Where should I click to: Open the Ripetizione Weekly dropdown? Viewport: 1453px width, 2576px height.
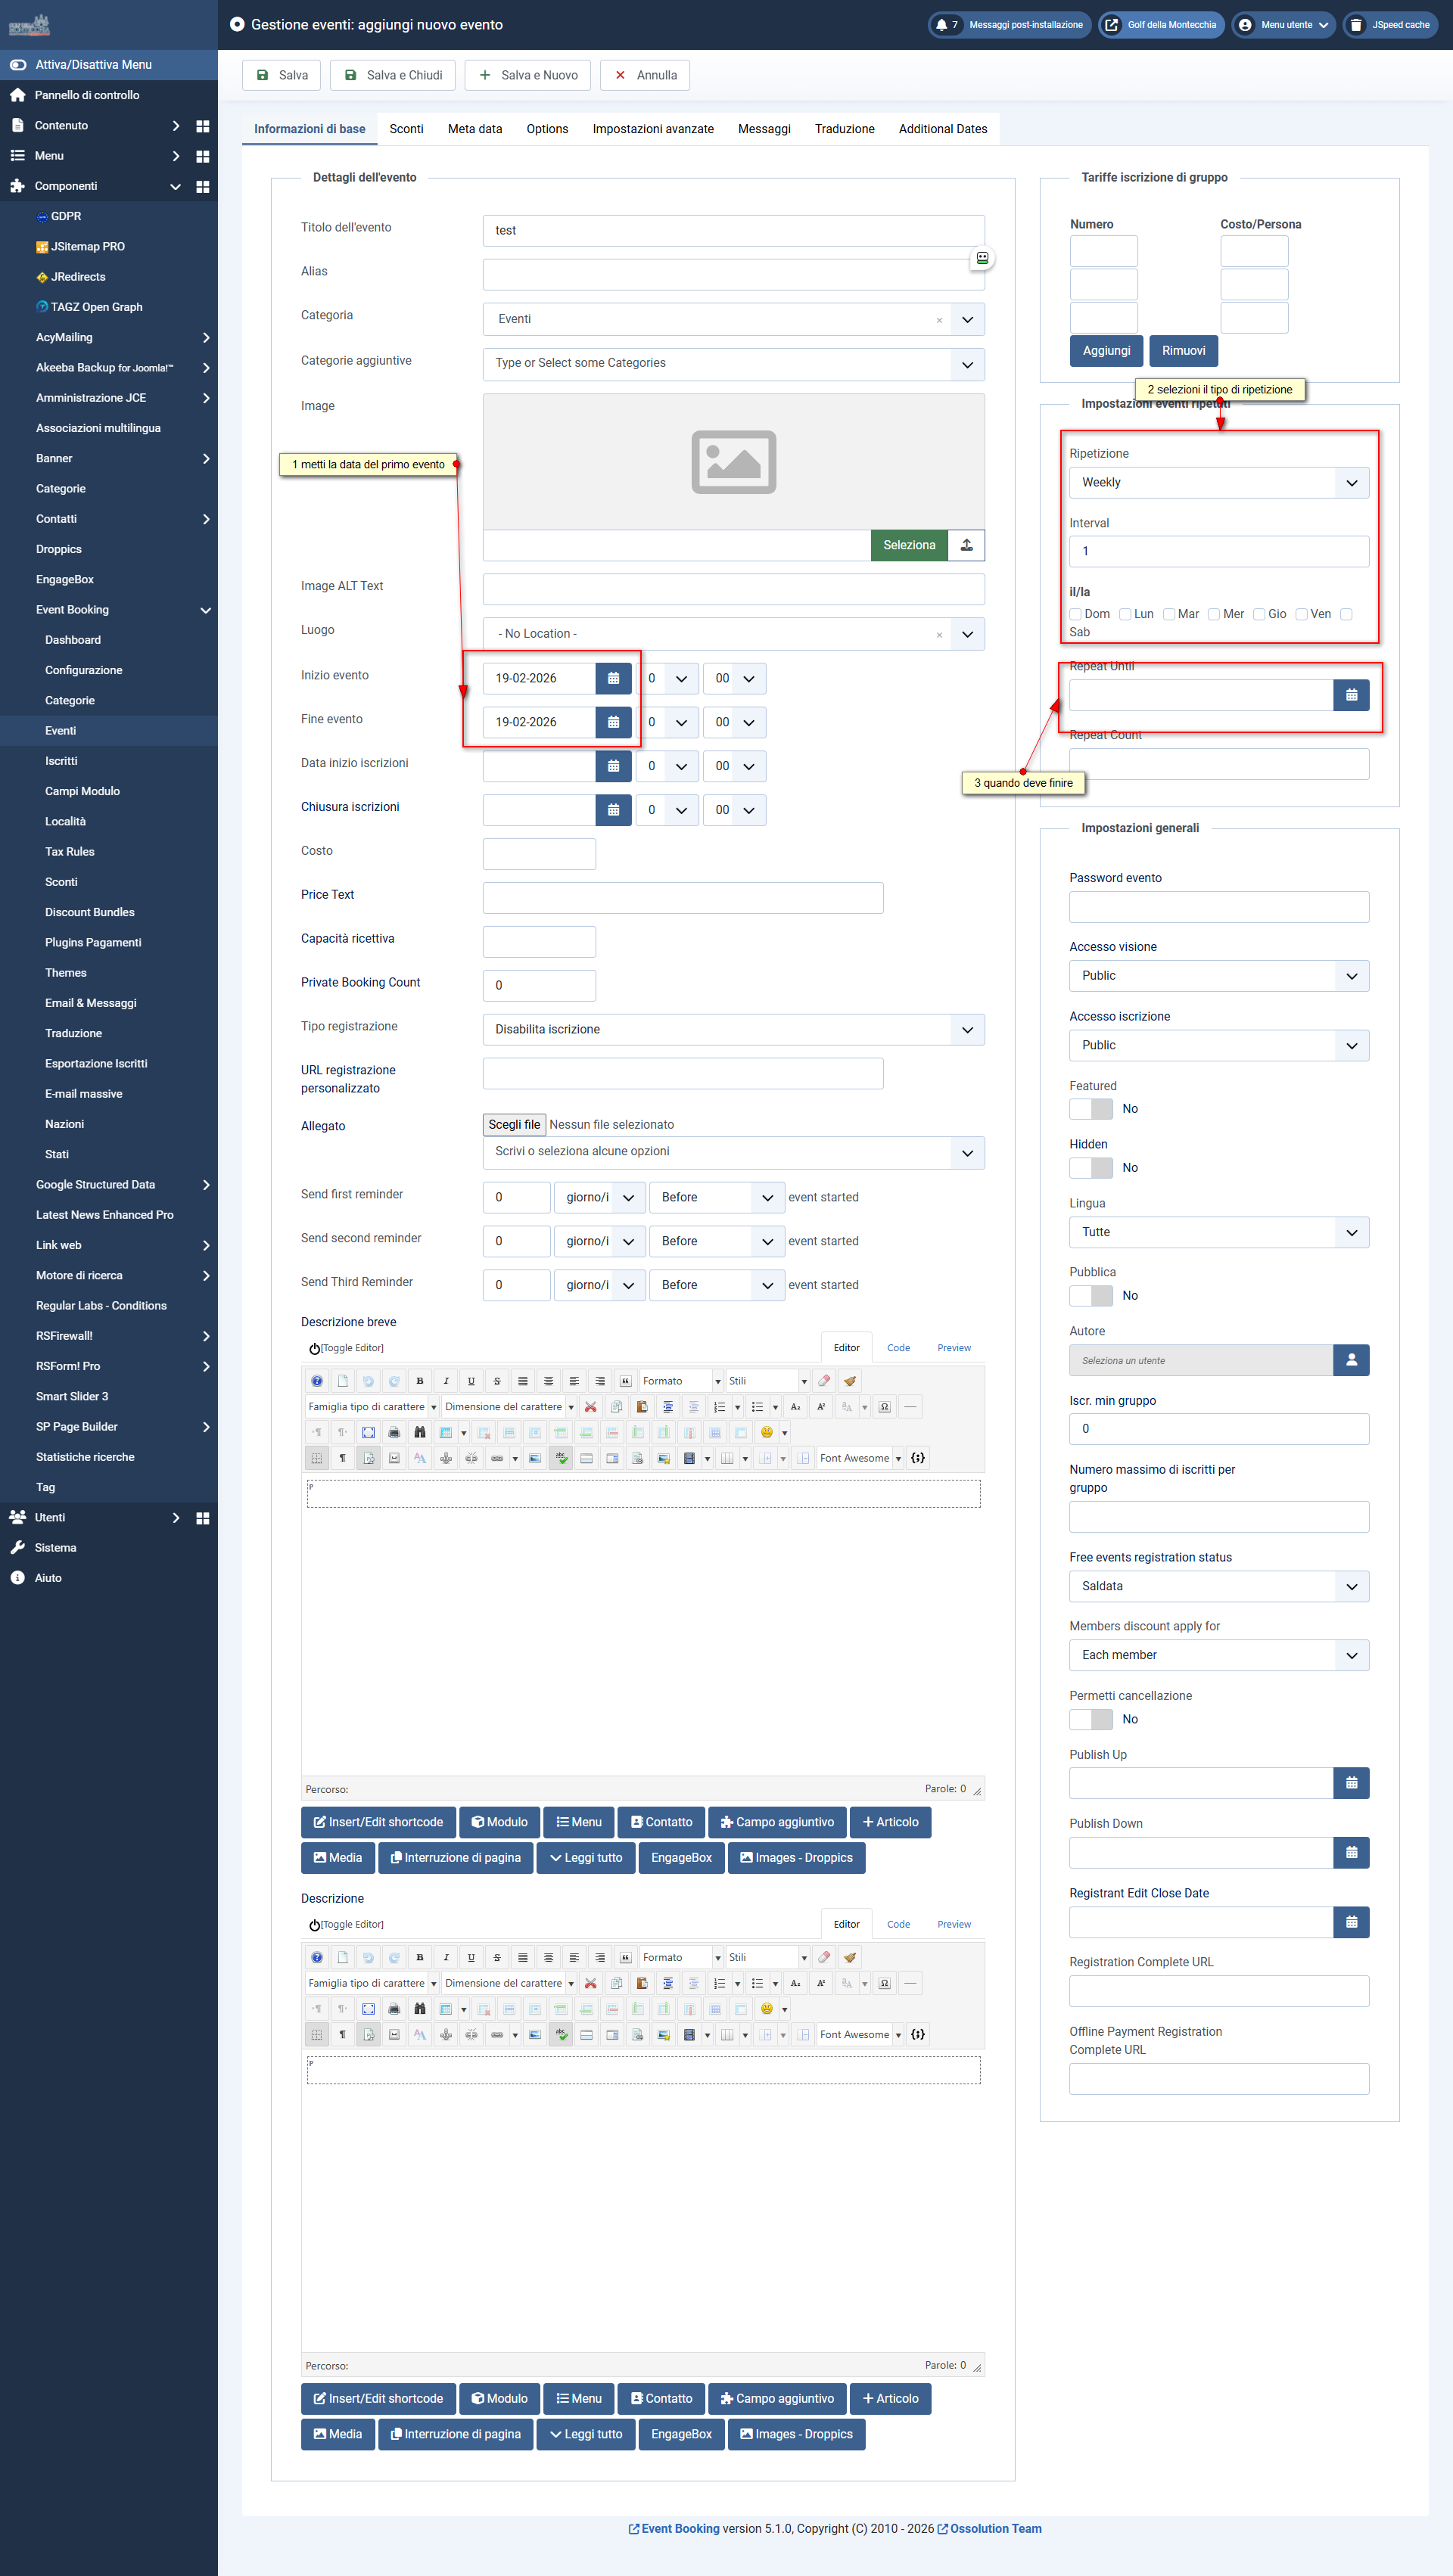(x=1218, y=482)
